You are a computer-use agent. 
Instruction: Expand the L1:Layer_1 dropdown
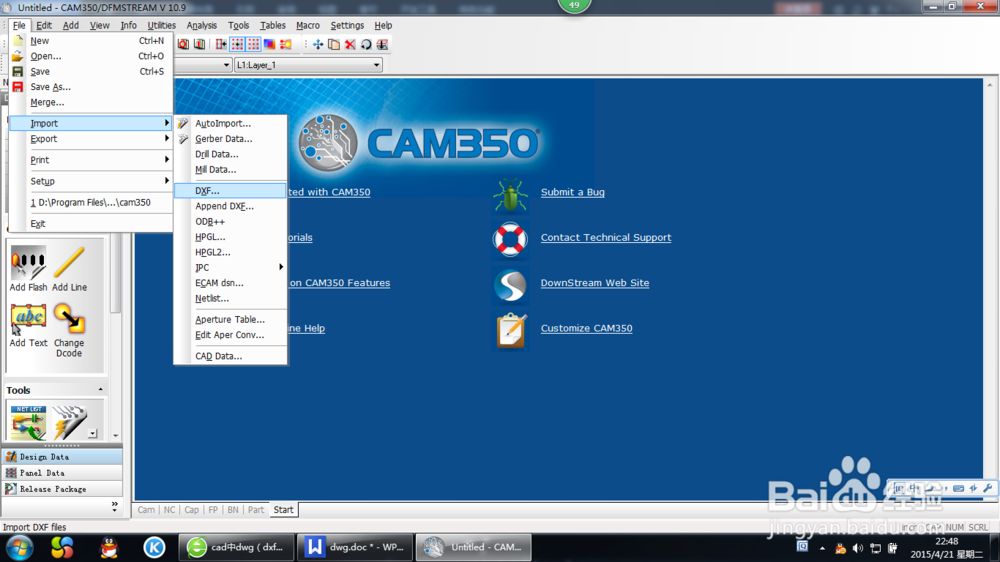point(376,65)
